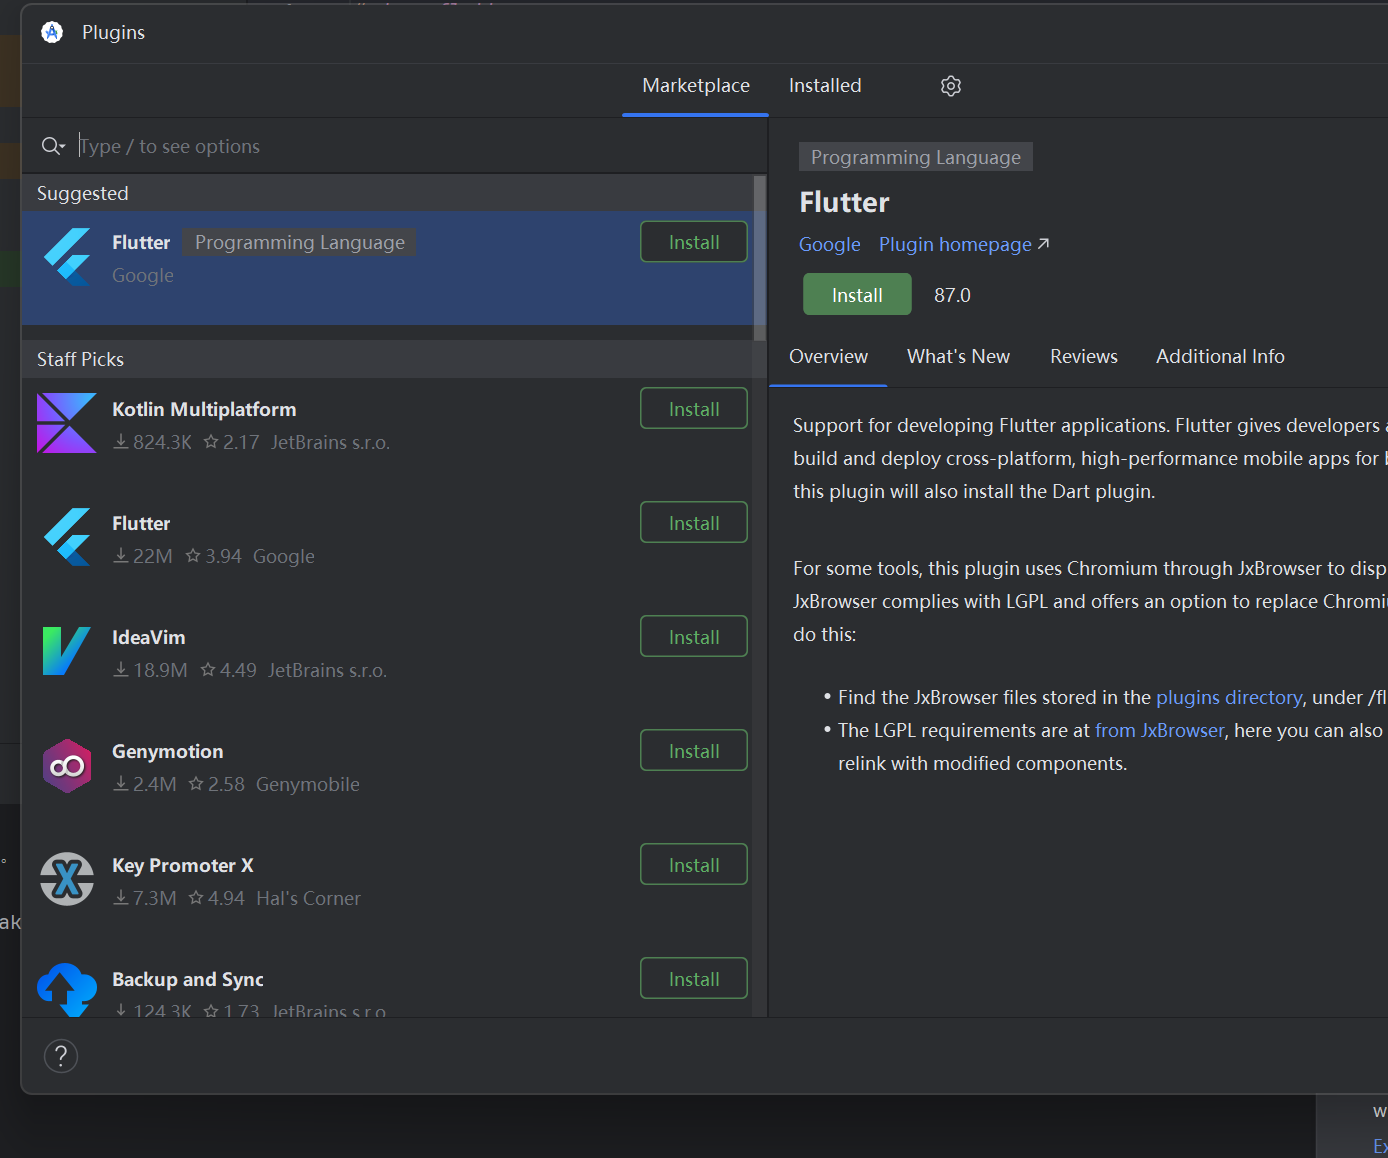Click the Flutter icon under Staff Picks
Screen dimensions: 1388x1158
click(x=66, y=537)
